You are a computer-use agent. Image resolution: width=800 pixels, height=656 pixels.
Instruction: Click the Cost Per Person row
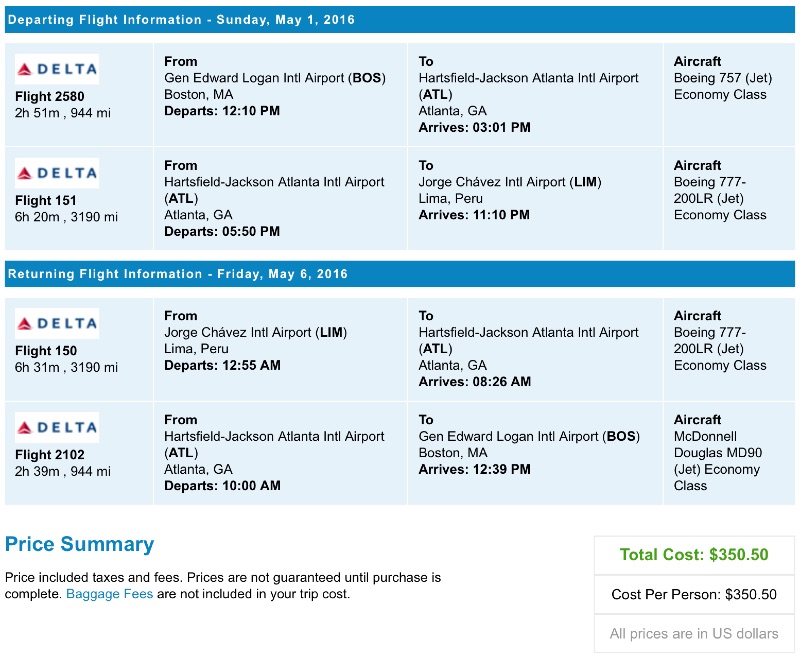click(x=694, y=593)
